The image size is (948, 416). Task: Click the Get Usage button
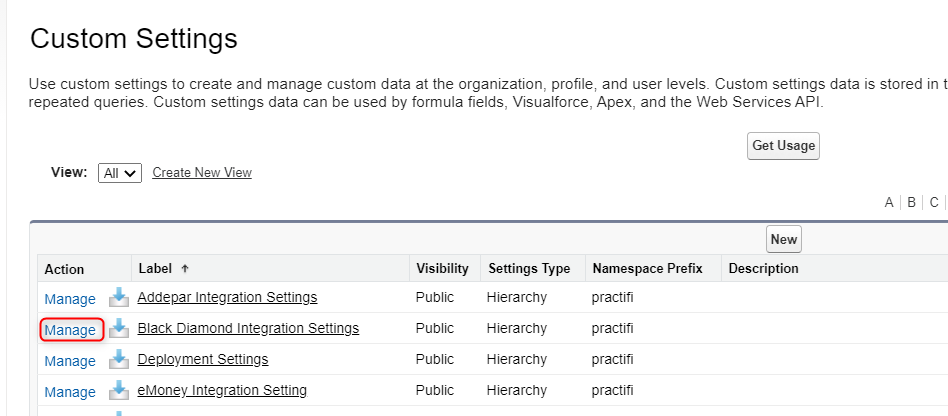783,146
